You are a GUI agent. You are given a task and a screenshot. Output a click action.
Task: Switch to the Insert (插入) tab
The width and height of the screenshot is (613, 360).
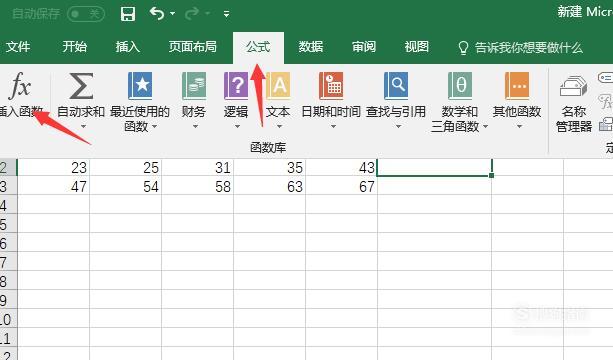(x=127, y=47)
